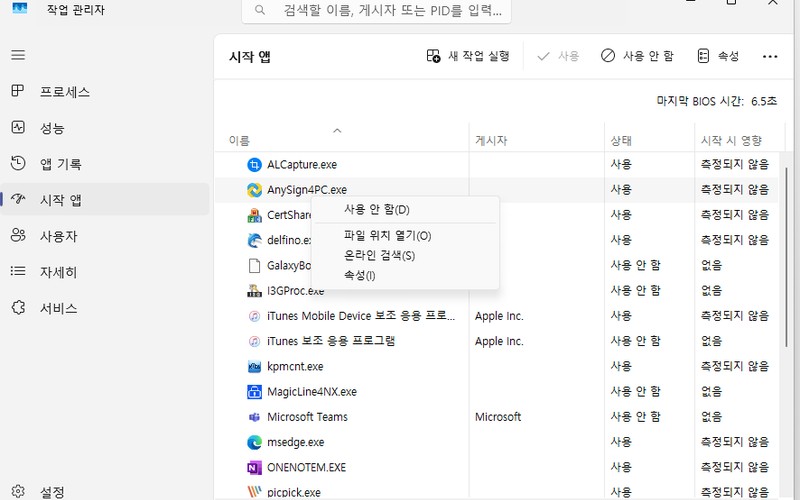The height and width of the screenshot is (500, 800).
Task: Click iTunes 보조 응용 프로그램 icon
Action: click(x=254, y=341)
